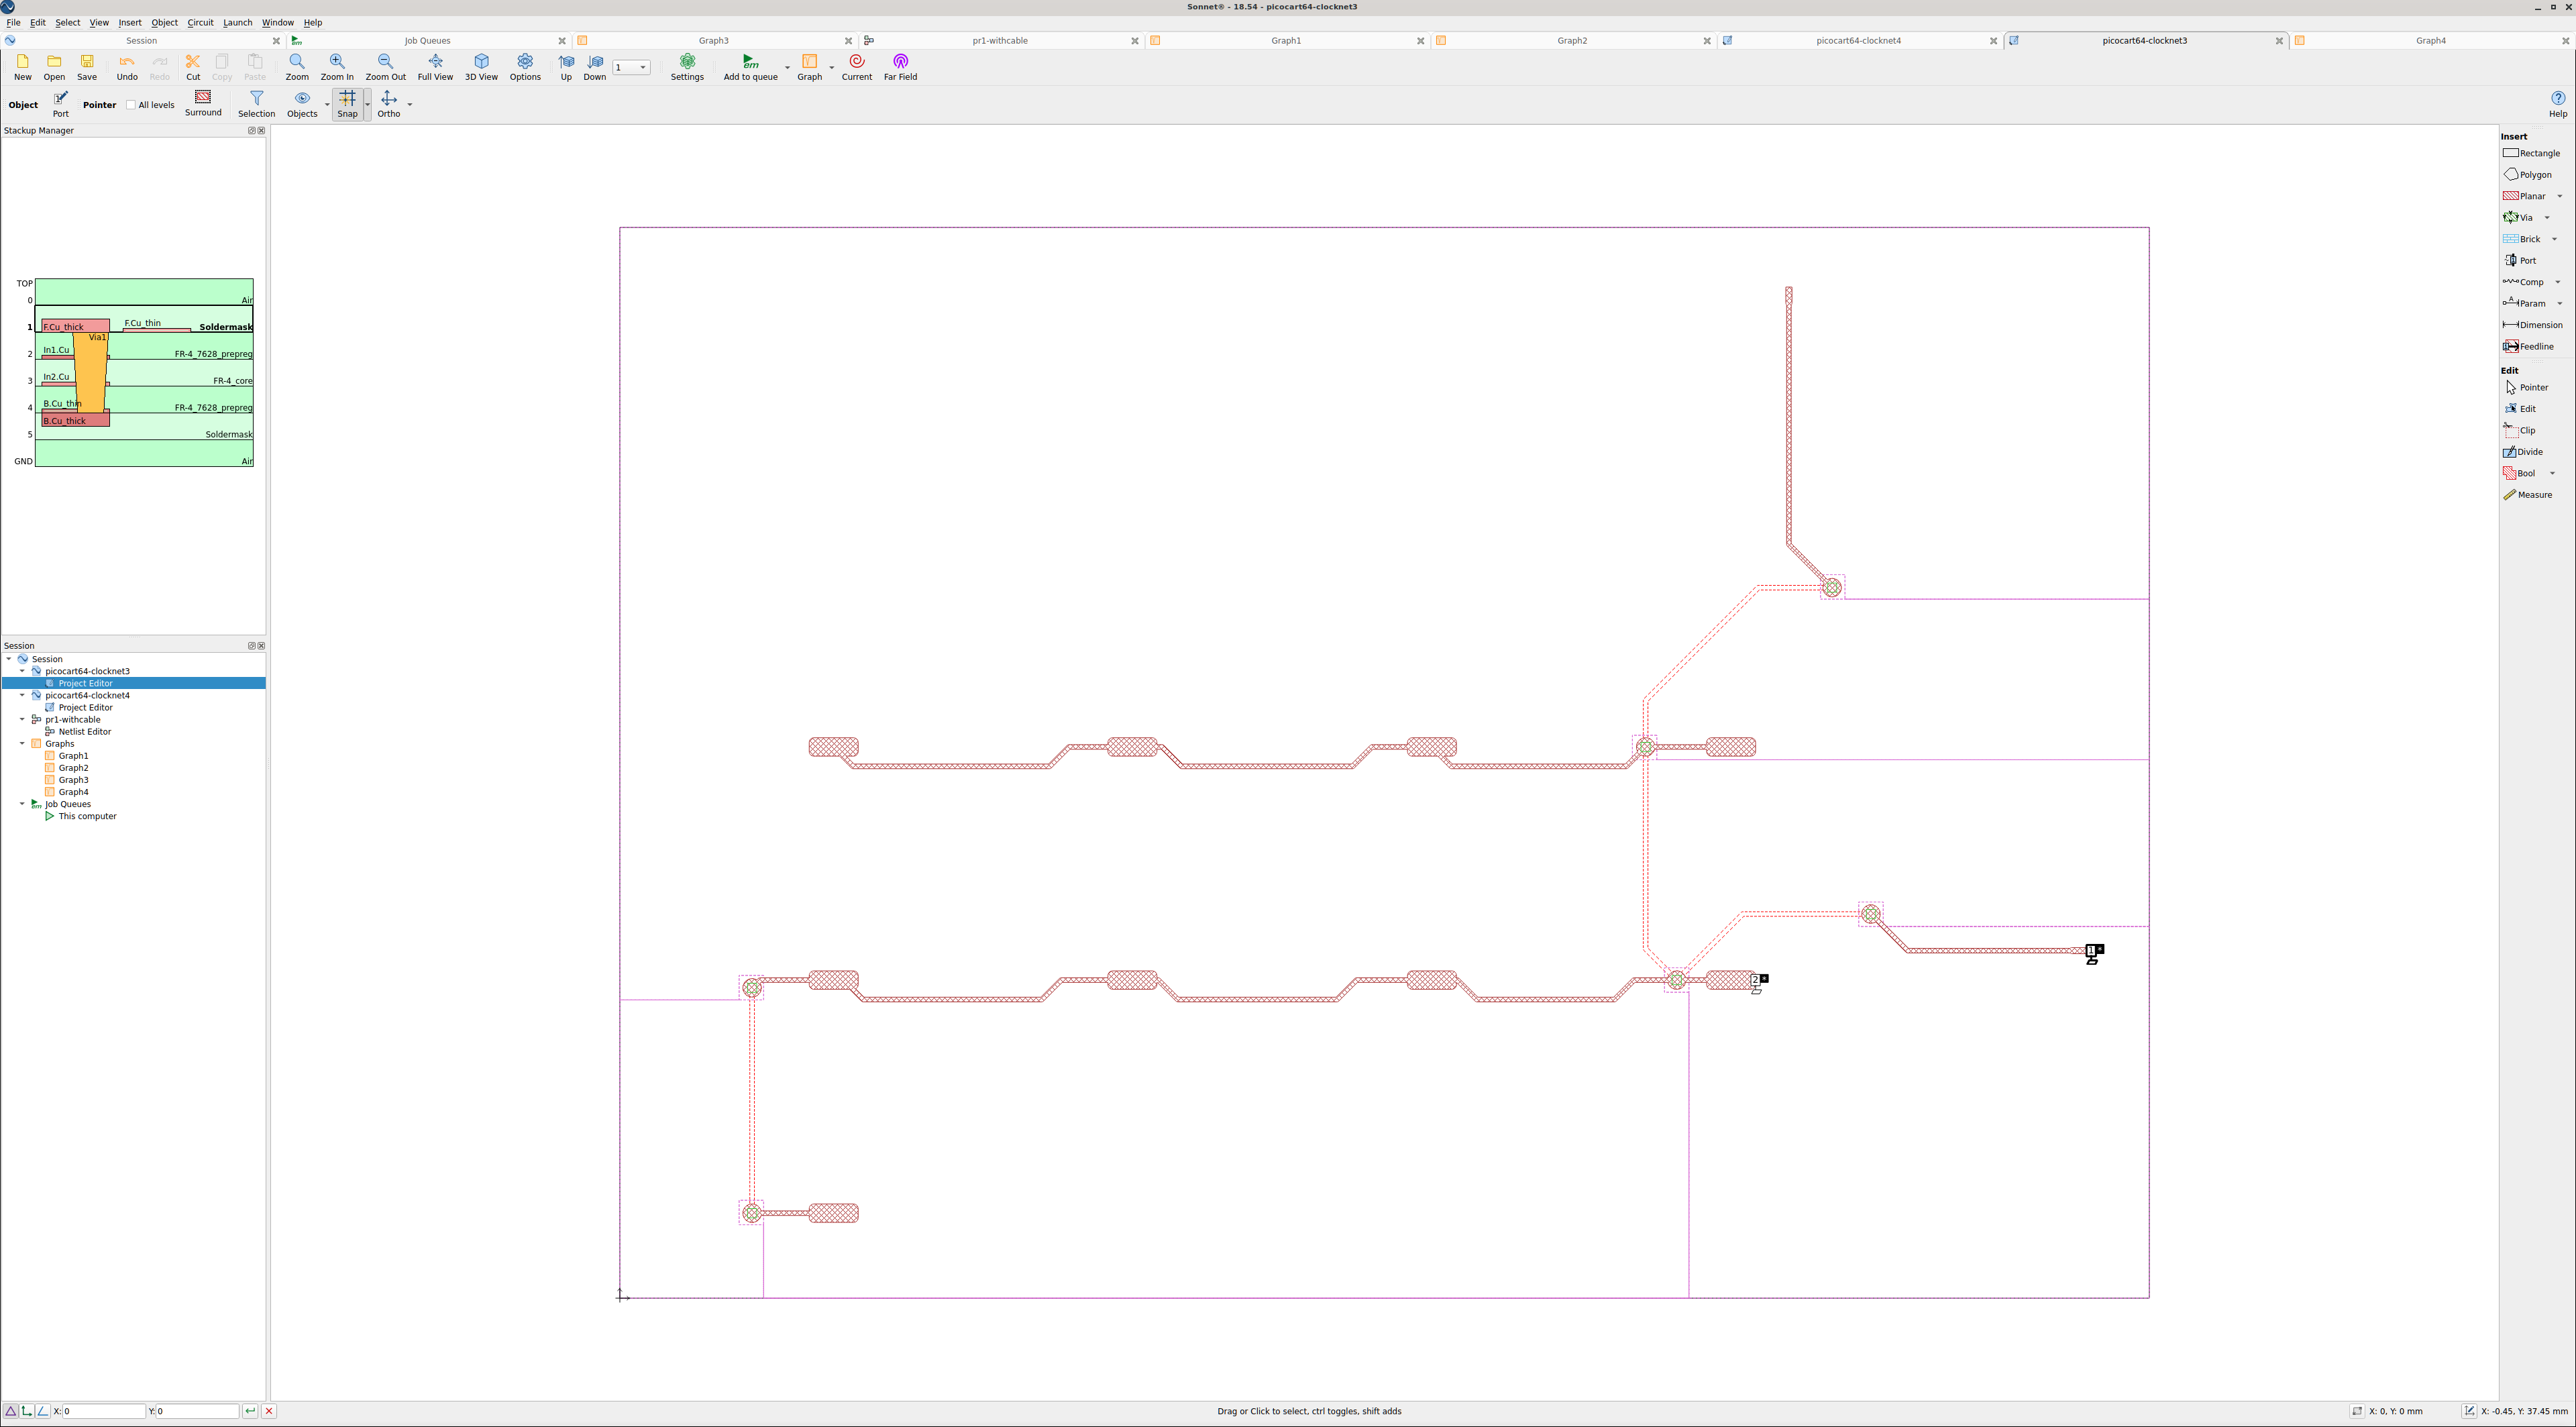Click the F.Cu_thick layer swatch
The width and height of the screenshot is (2576, 1427).
[75, 326]
